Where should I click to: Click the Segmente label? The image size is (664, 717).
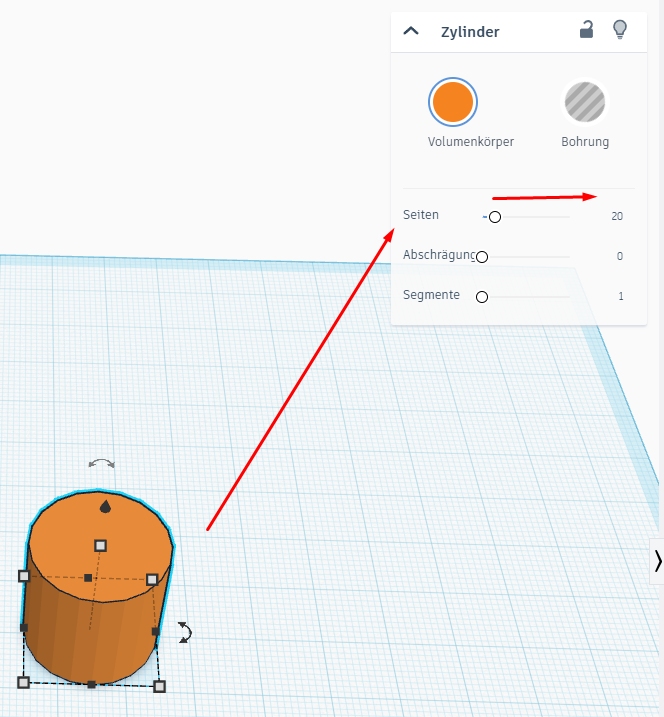tap(431, 295)
